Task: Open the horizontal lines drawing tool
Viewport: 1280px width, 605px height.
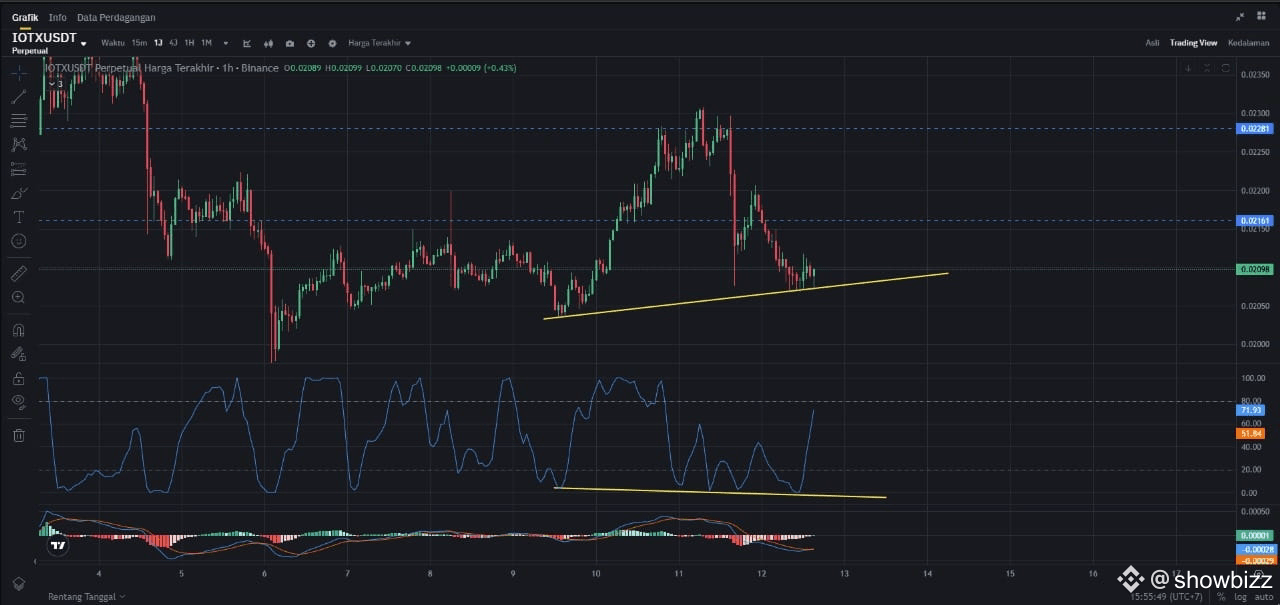Action: tap(18, 121)
